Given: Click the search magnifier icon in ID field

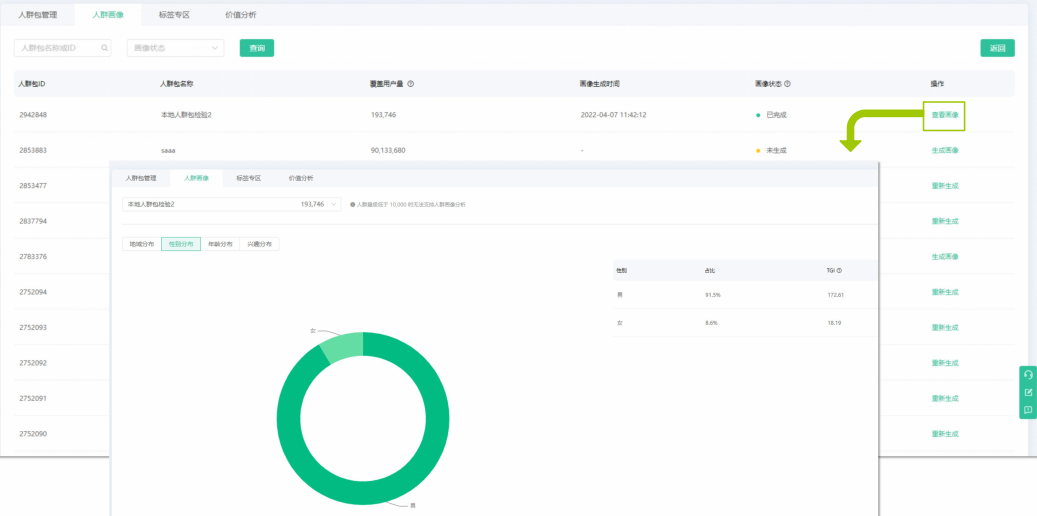Looking at the screenshot, I should (x=104, y=48).
